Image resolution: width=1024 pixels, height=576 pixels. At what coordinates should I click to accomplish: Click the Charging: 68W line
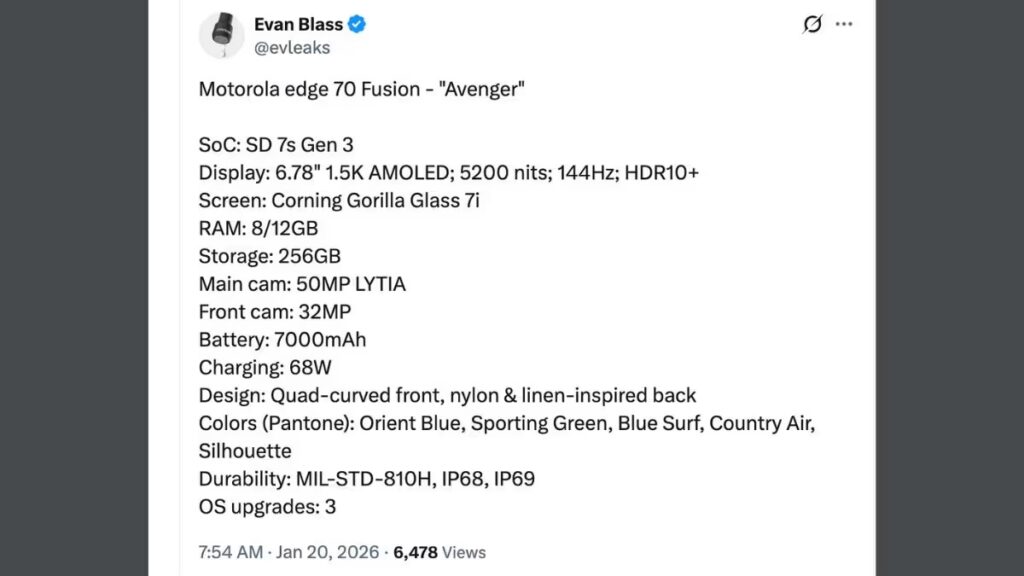(265, 367)
